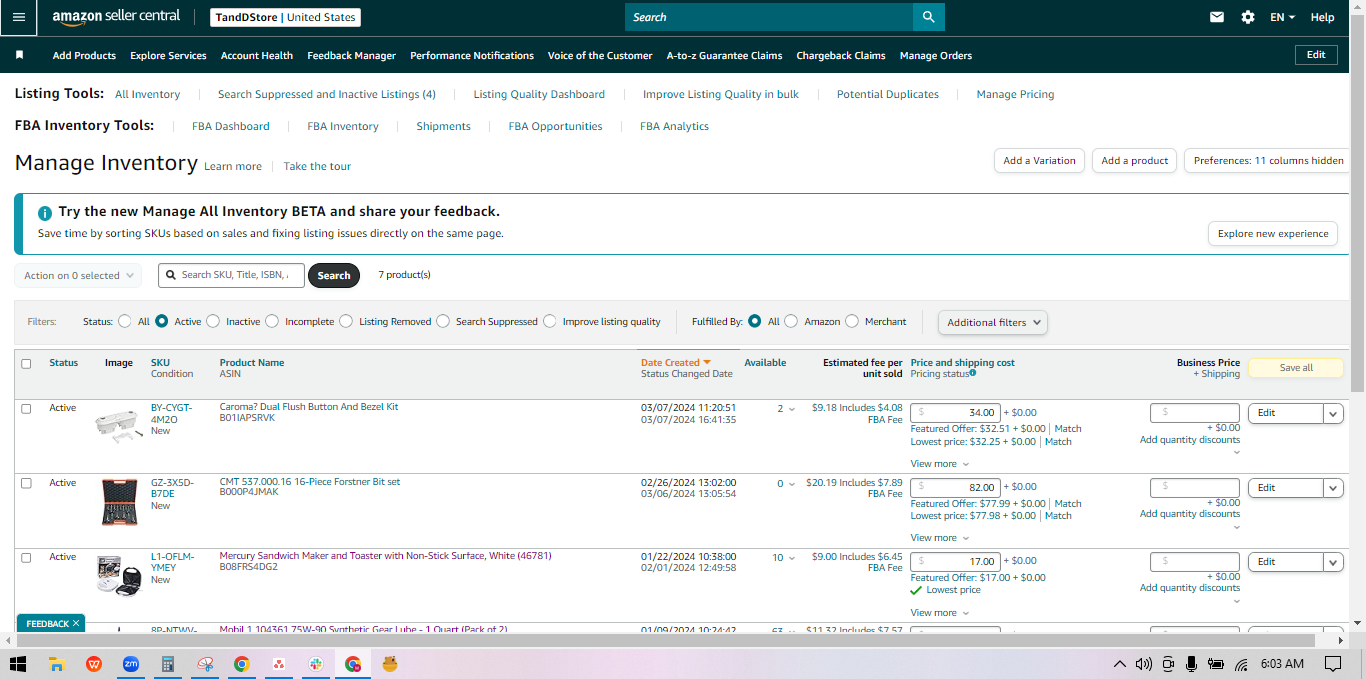Select the Amazon fulfilled-by radio button
This screenshot has width=1366, height=679.
pyautogui.click(x=791, y=321)
